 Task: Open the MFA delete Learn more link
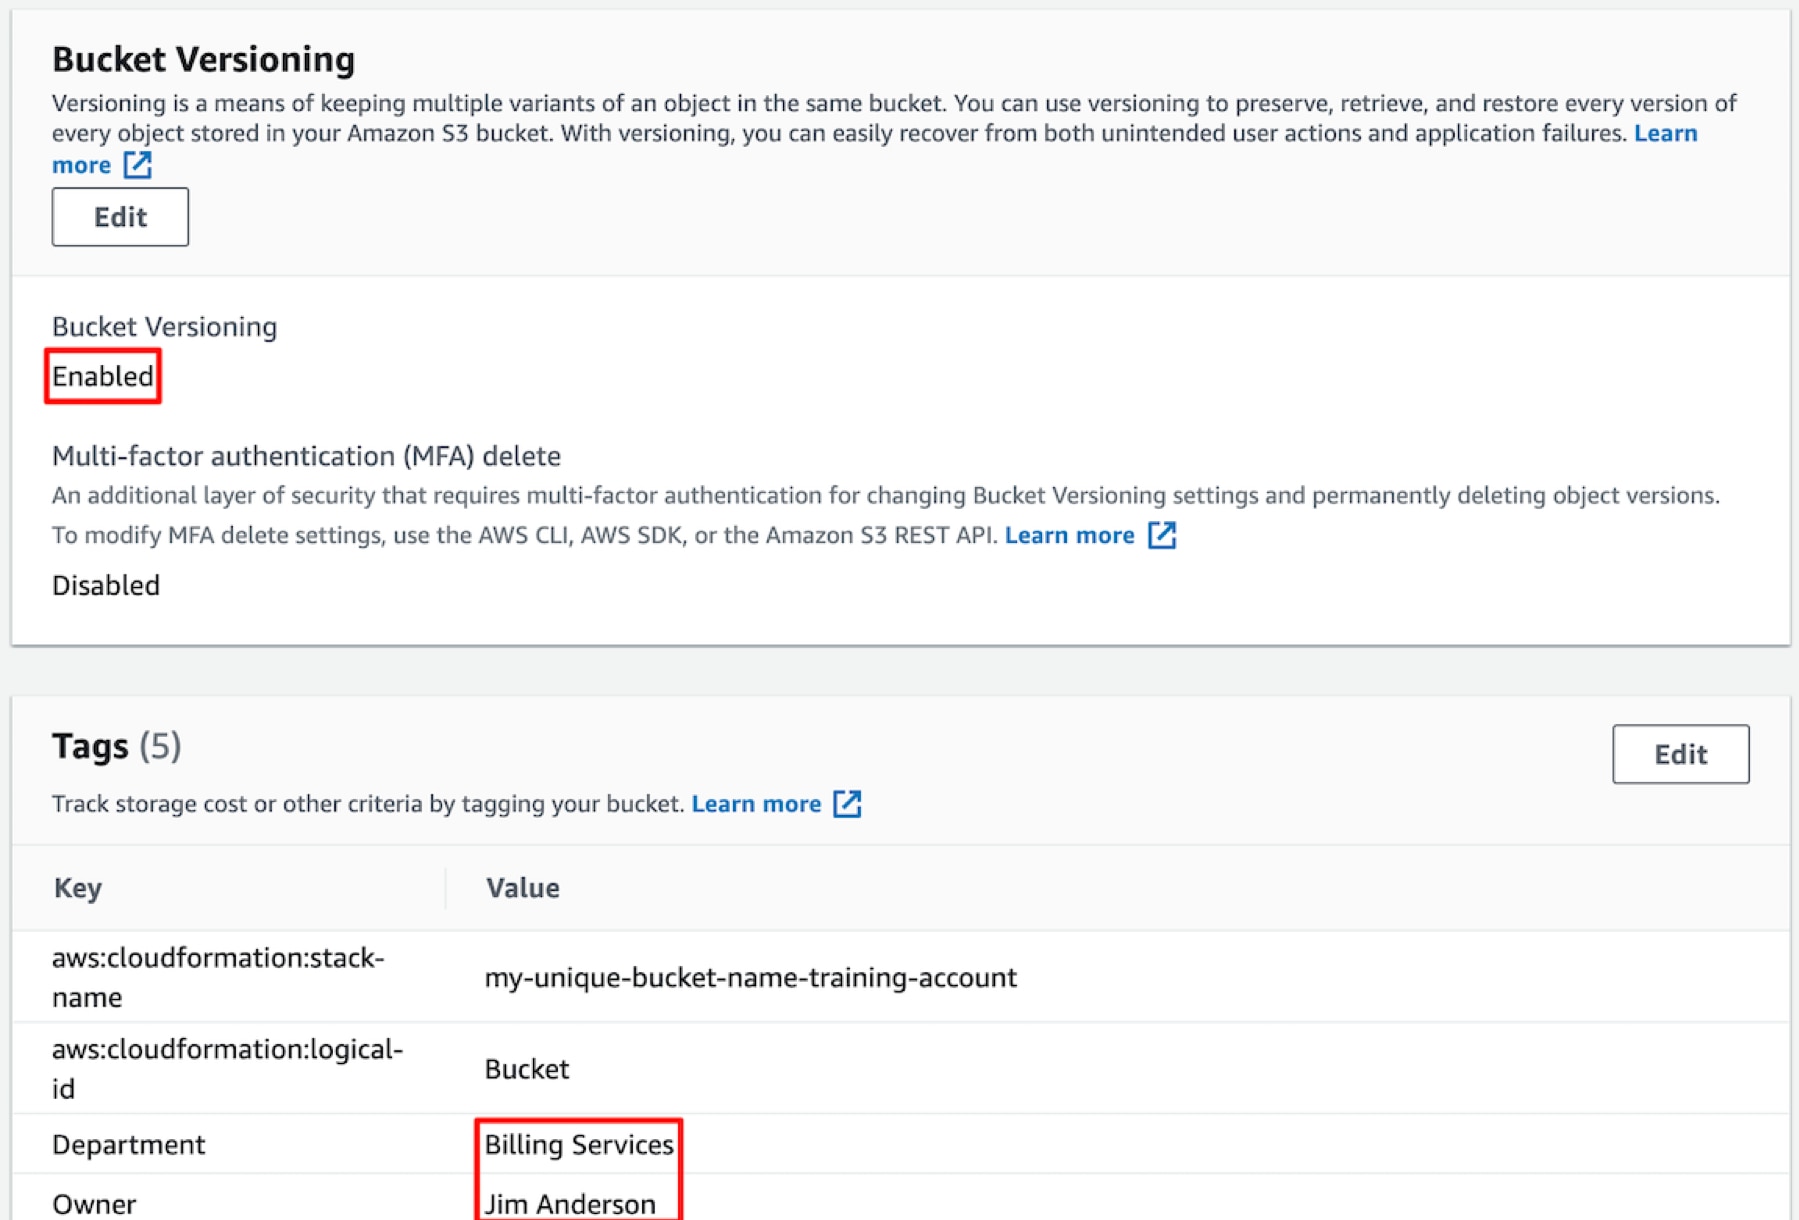pyautogui.click(x=1069, y=535)
